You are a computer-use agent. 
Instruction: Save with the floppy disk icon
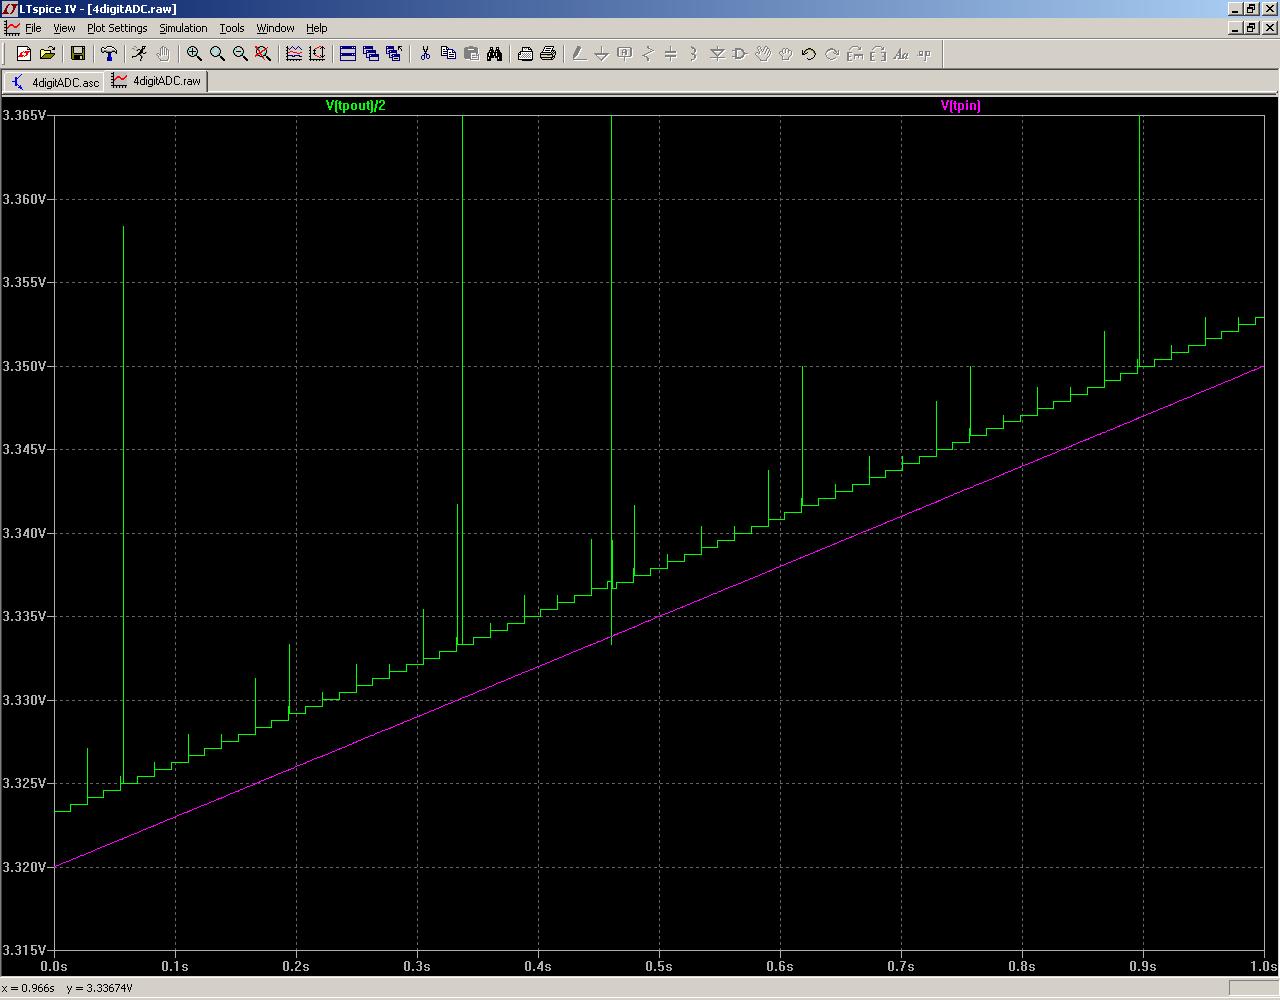click(x=78, y=54)
